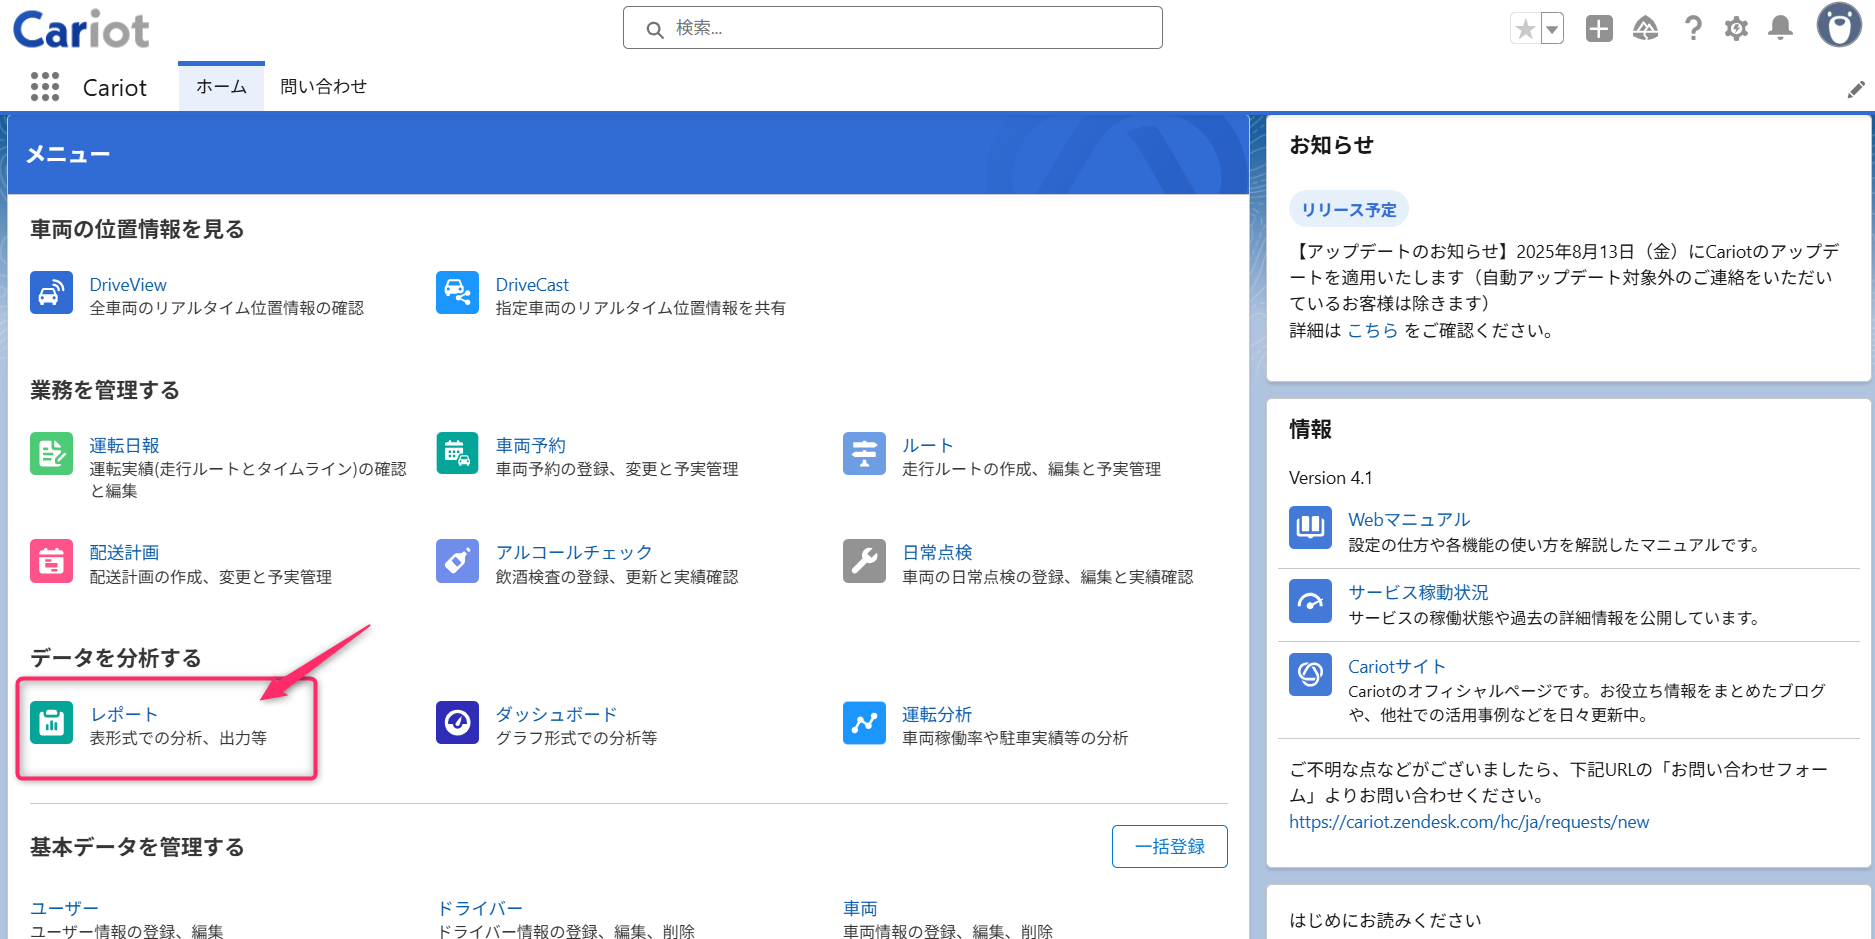The image size is (1875, 939).
Task: Click the Cariot app name label
Action: point(115,88)
